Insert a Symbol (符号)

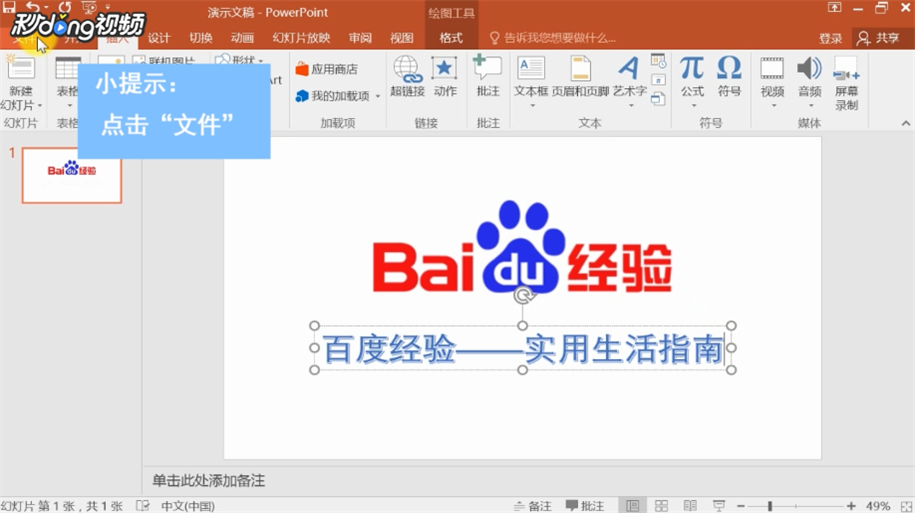point(729,76)
